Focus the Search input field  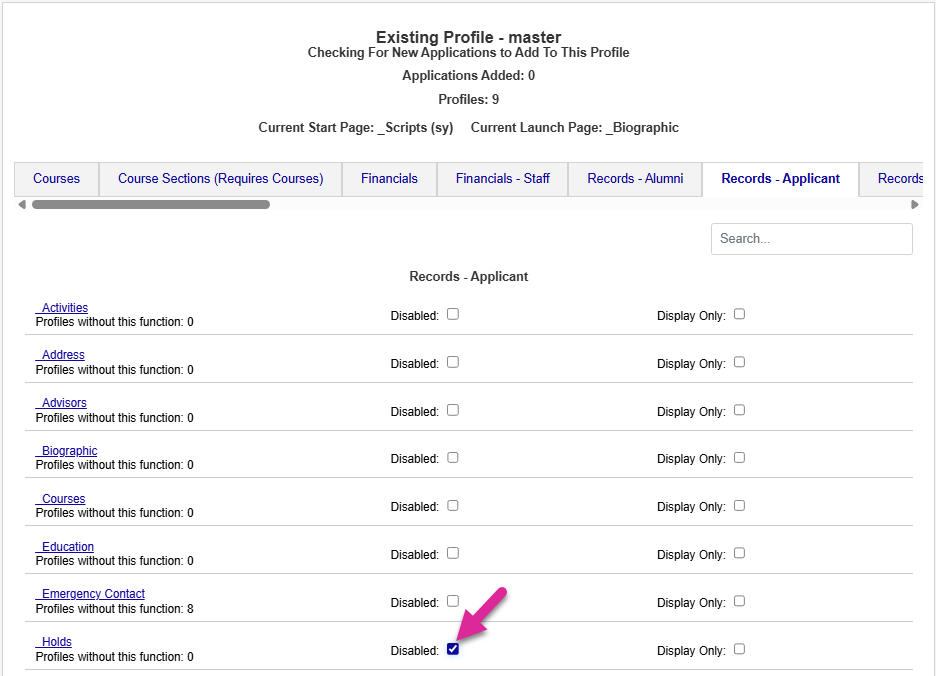811,239
